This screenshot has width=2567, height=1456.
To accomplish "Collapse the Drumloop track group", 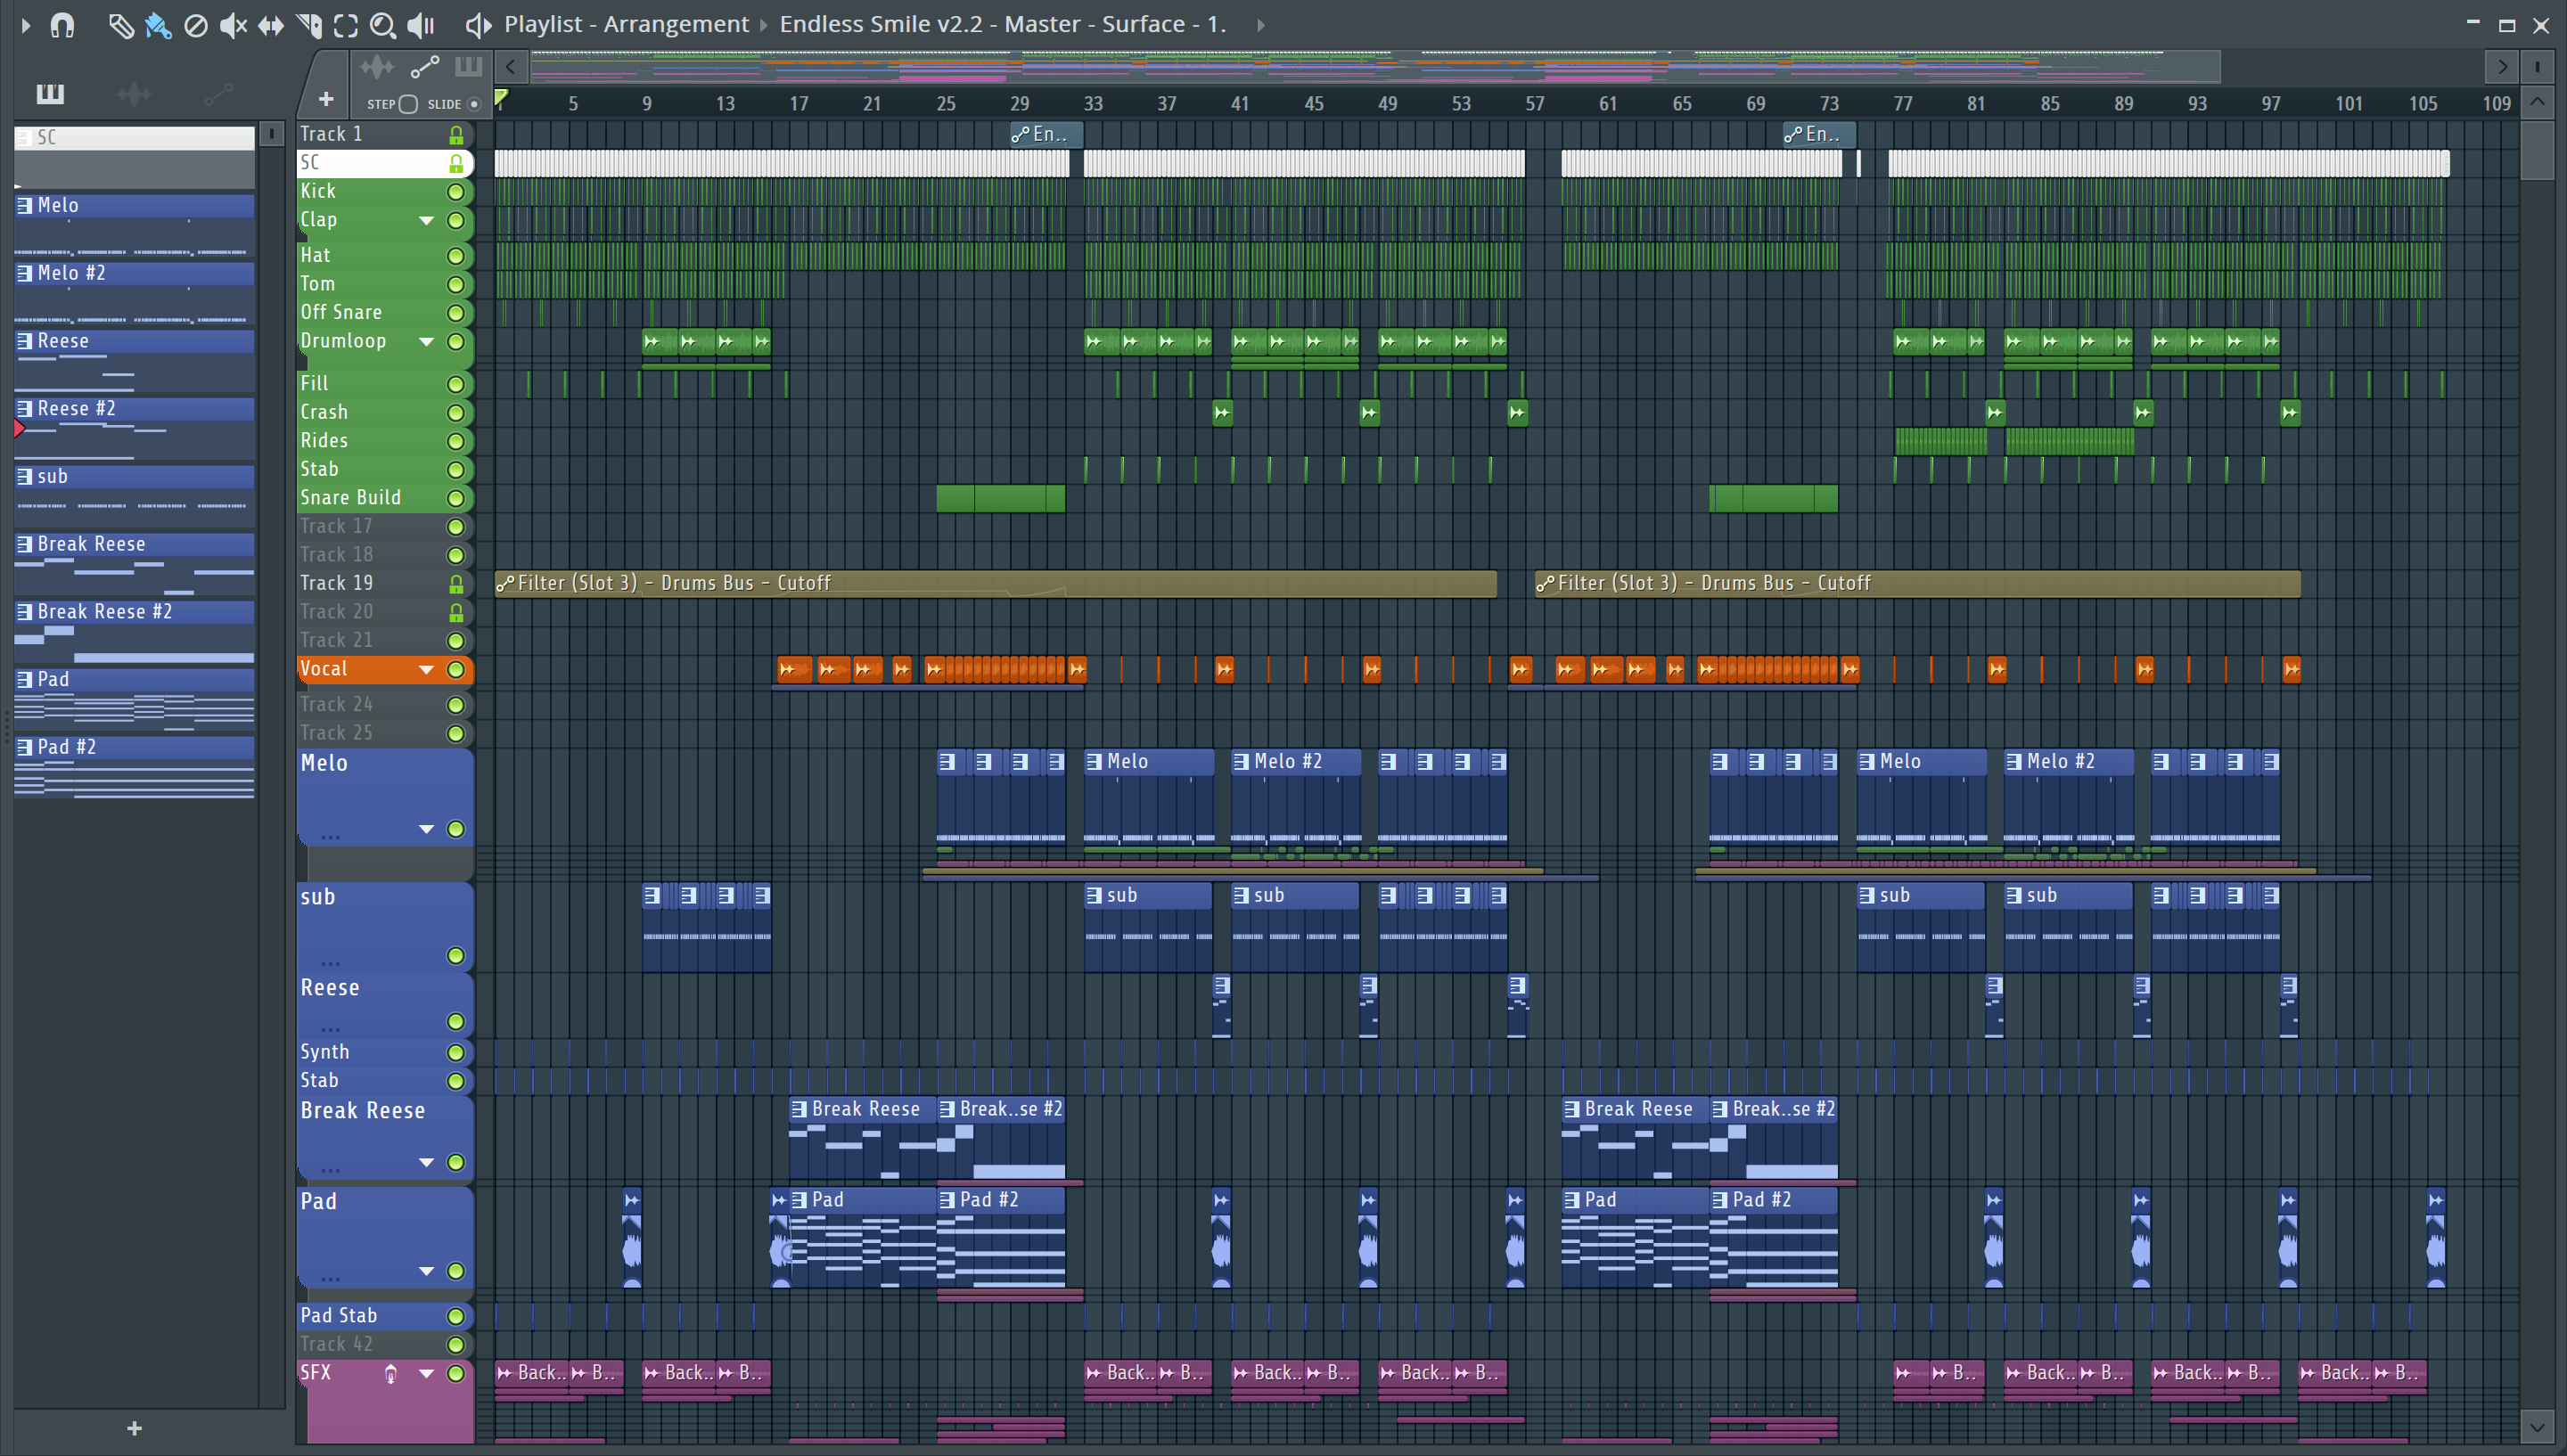I will [x=426, y=342].
